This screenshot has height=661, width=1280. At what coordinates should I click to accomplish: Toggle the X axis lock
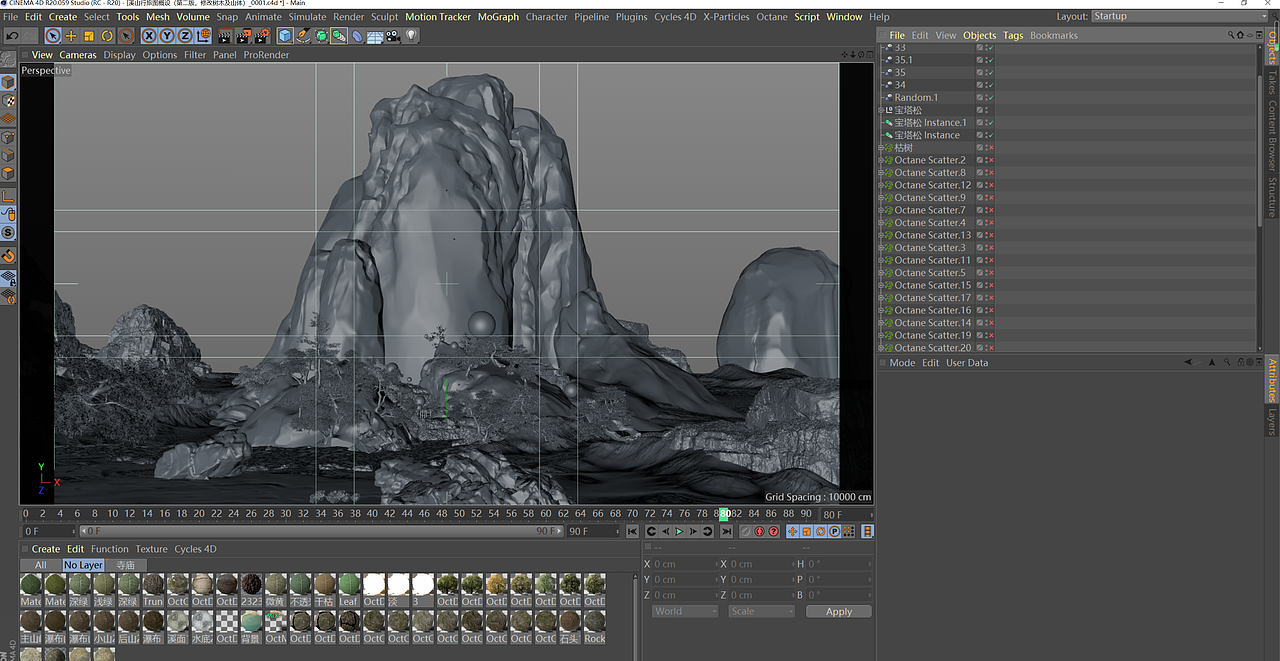pos(149,36)
